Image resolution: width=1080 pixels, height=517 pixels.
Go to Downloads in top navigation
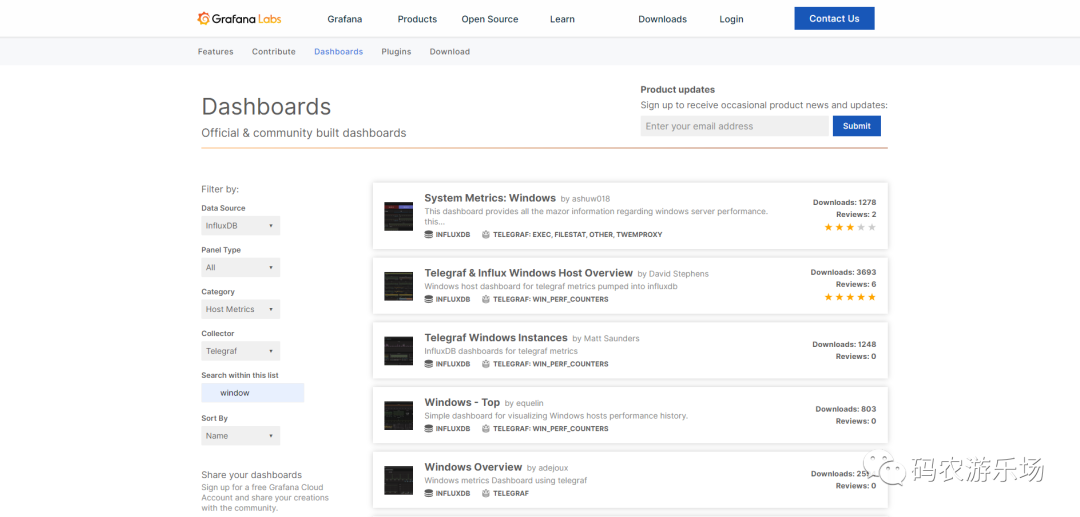click(x=663, y=19)
